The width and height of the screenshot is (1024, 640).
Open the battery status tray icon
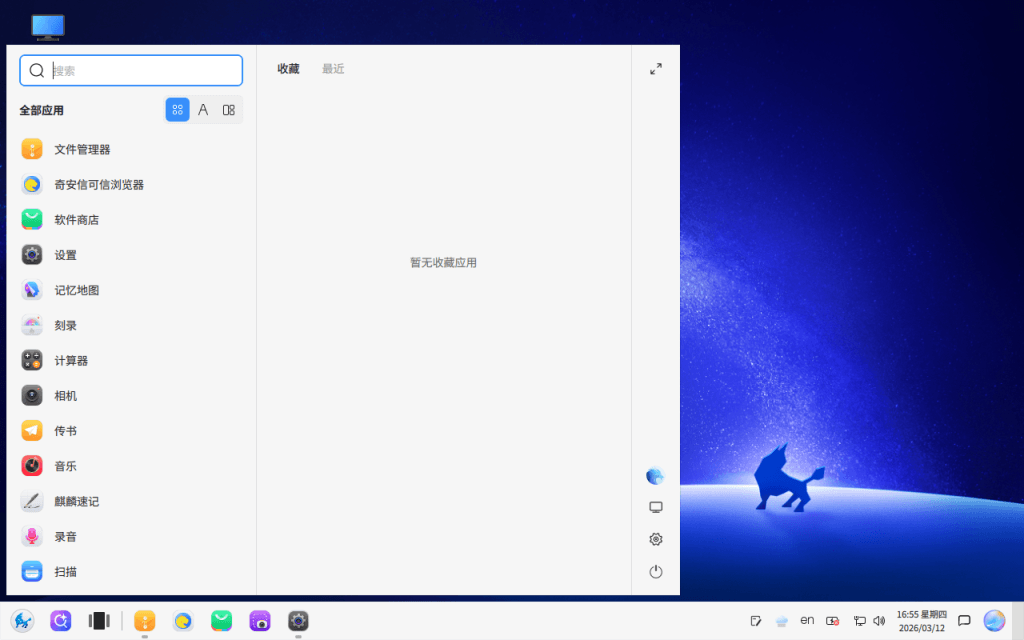(x=833, y=621)
